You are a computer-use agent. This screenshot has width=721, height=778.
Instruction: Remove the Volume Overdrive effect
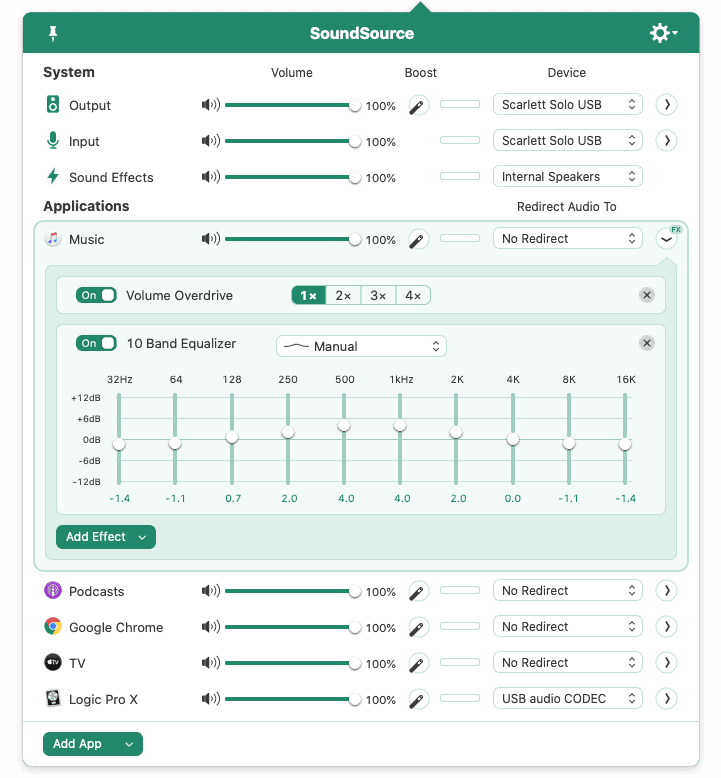(647, 295)
